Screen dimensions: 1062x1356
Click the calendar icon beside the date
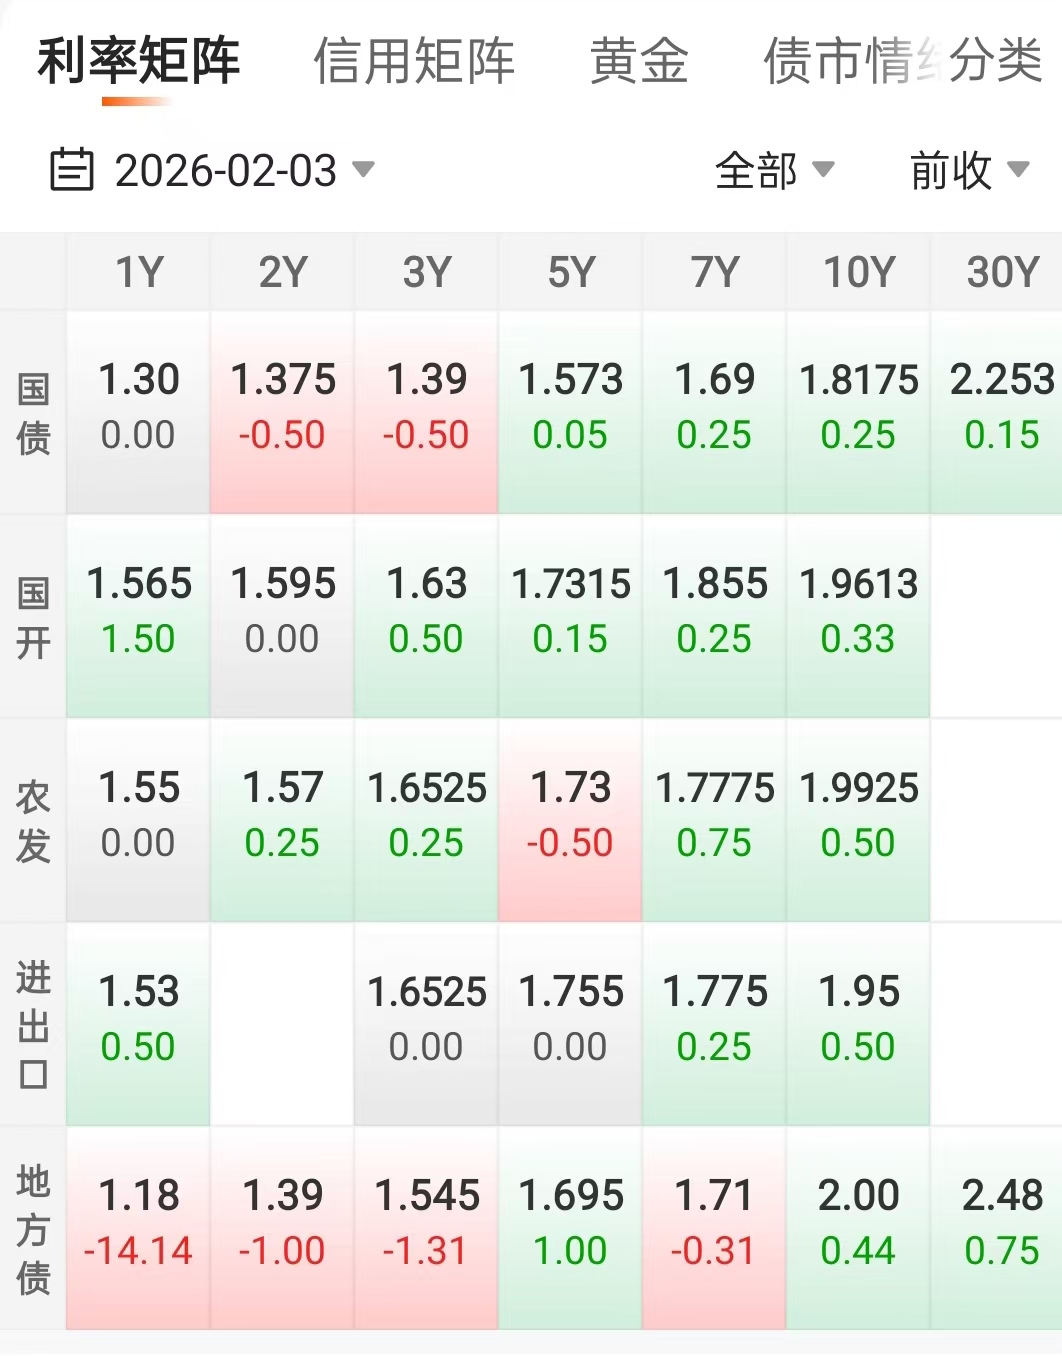coord(71,170)
